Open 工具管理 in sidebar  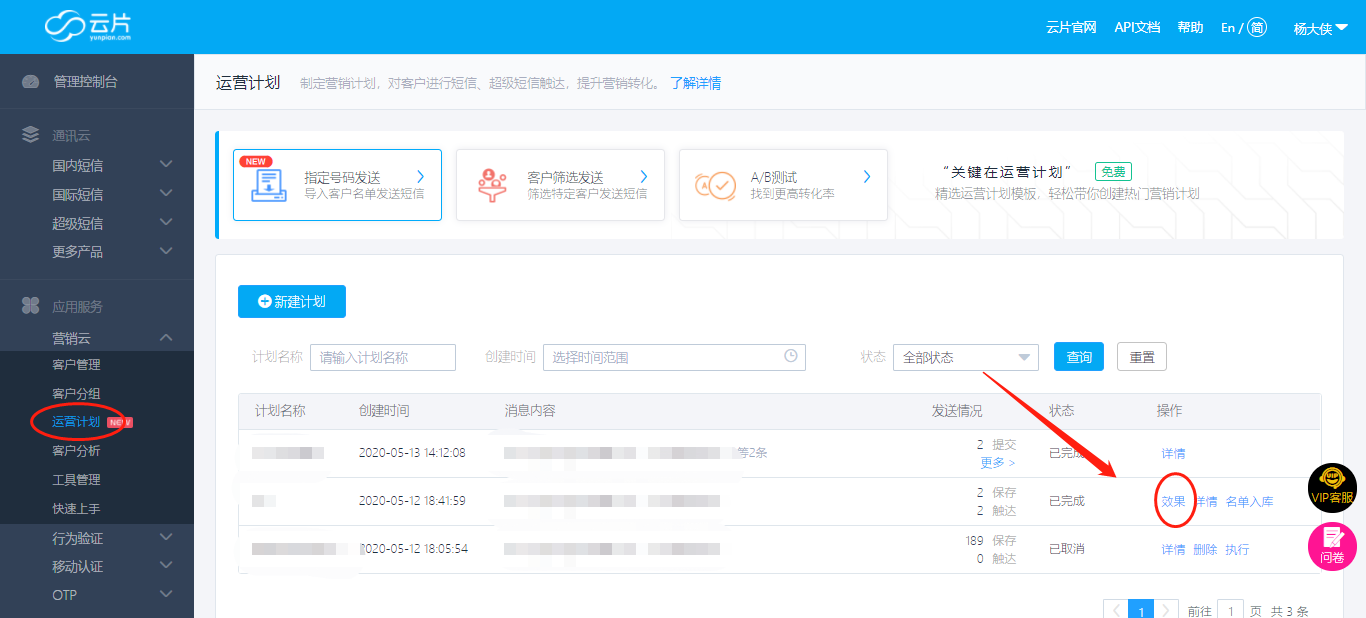[76, 480]
